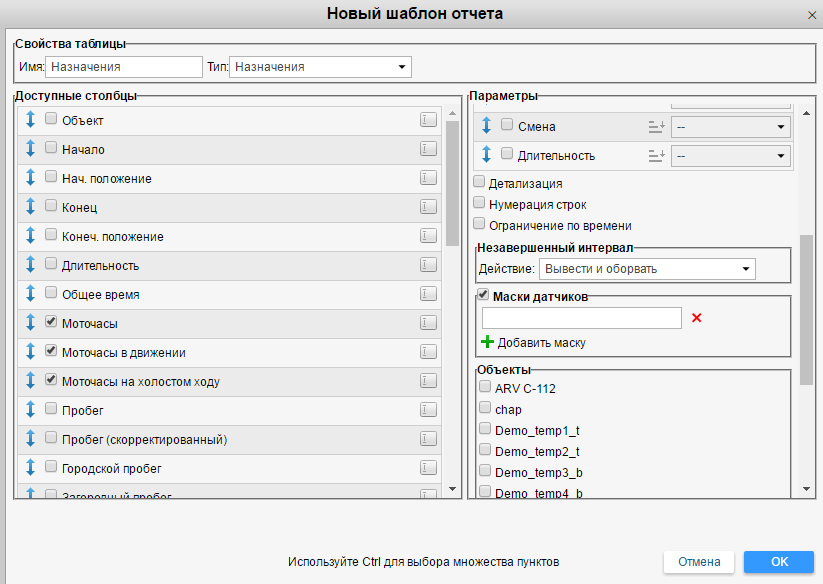
Task: Click the green plus to add mask
Action: point(487,342)
